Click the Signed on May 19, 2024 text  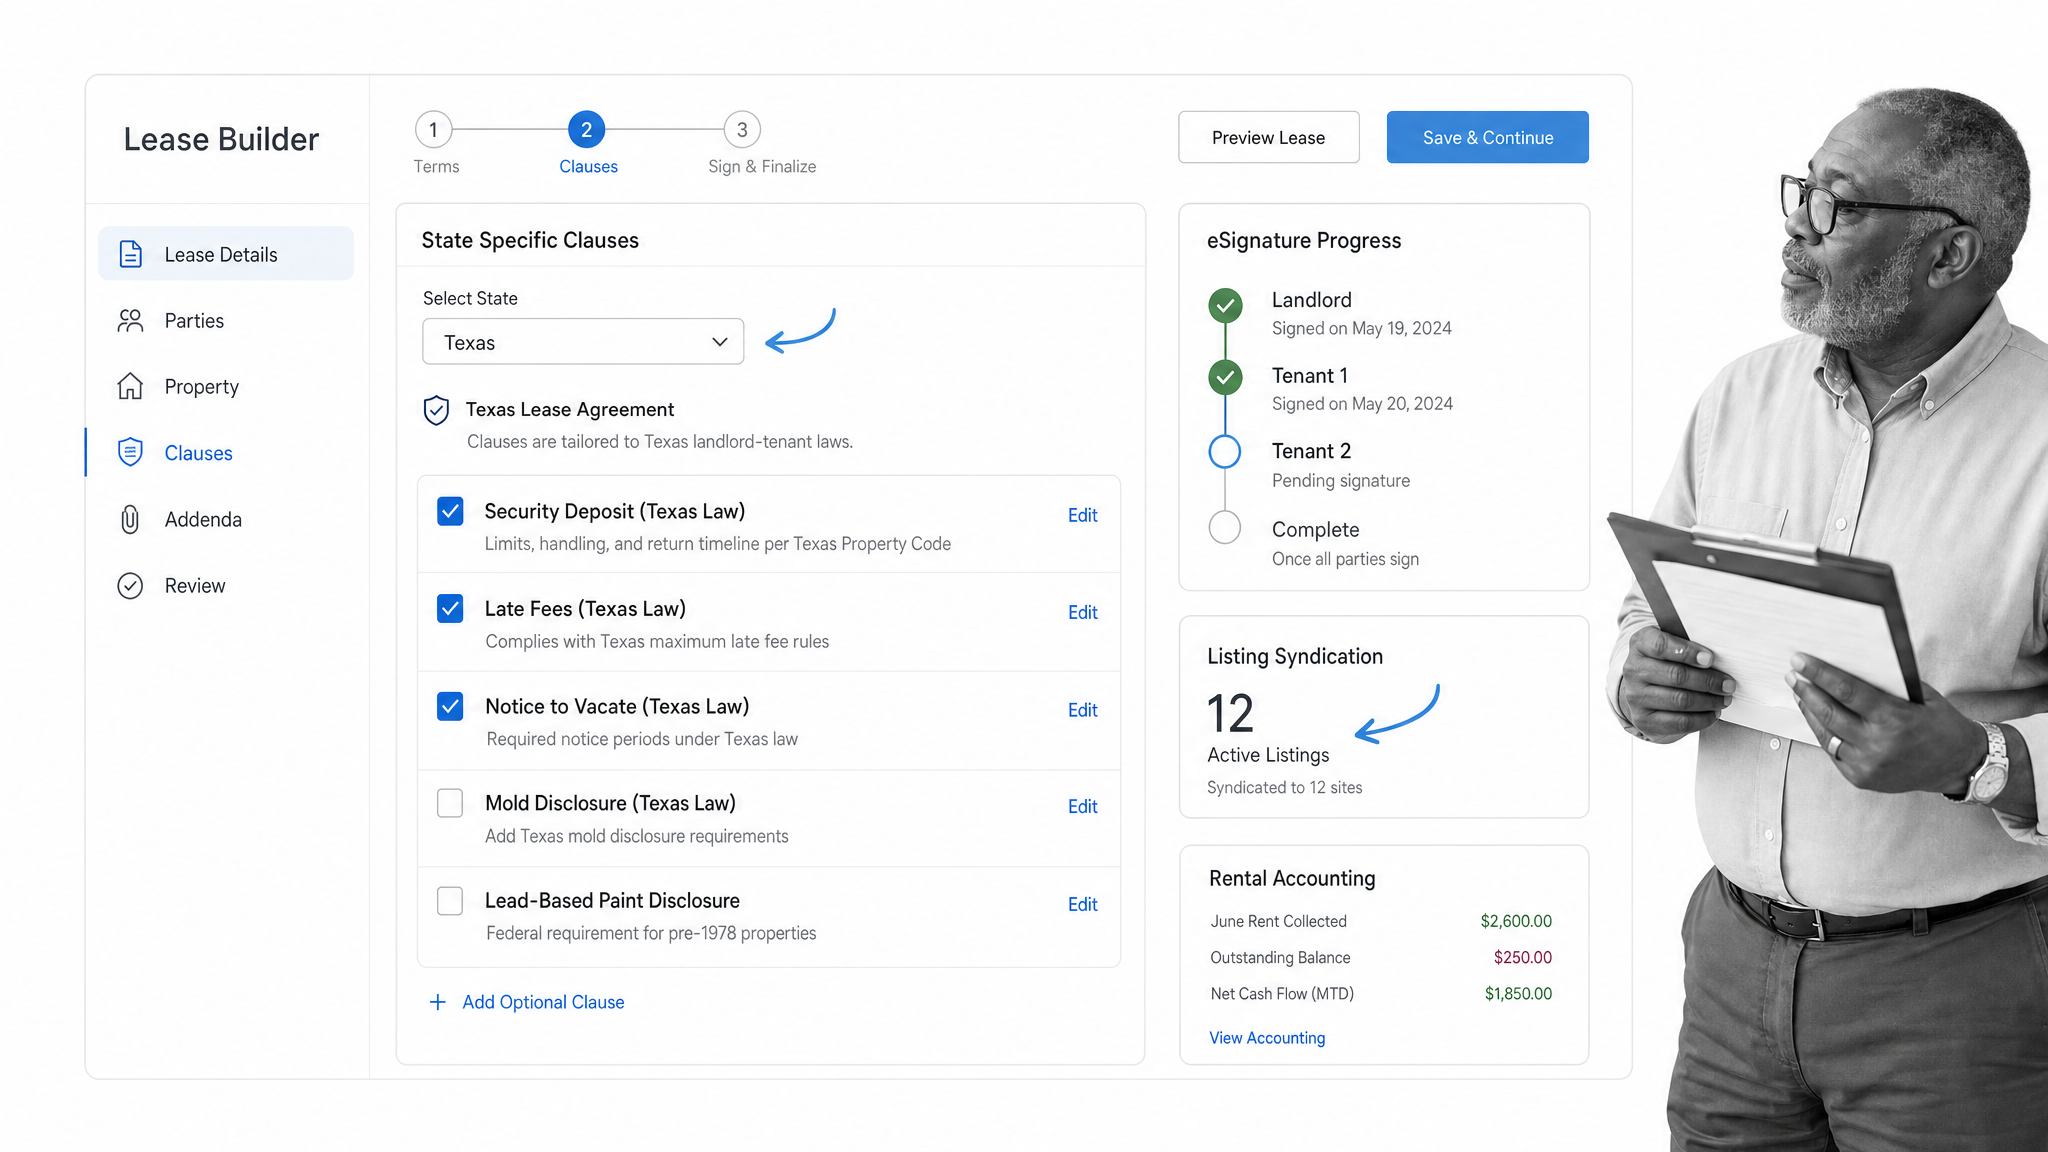point(1362,328)
